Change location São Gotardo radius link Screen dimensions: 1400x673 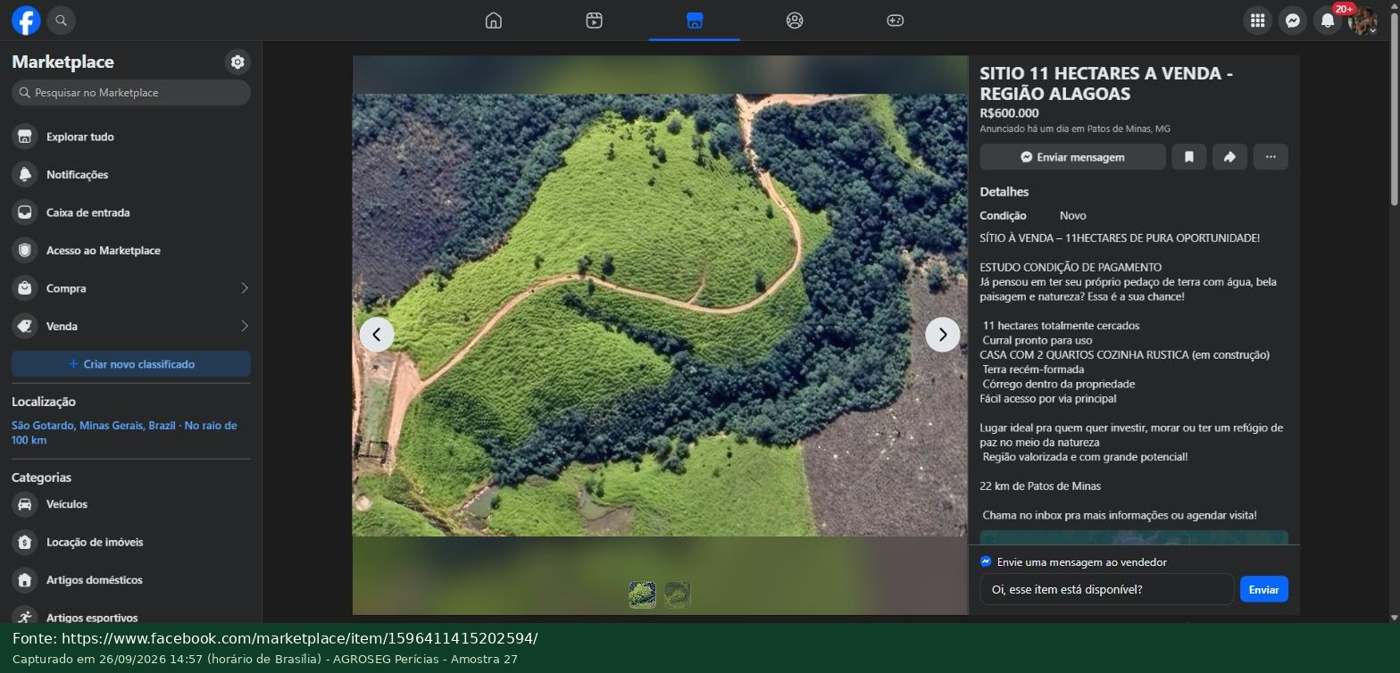pos(124,433)
